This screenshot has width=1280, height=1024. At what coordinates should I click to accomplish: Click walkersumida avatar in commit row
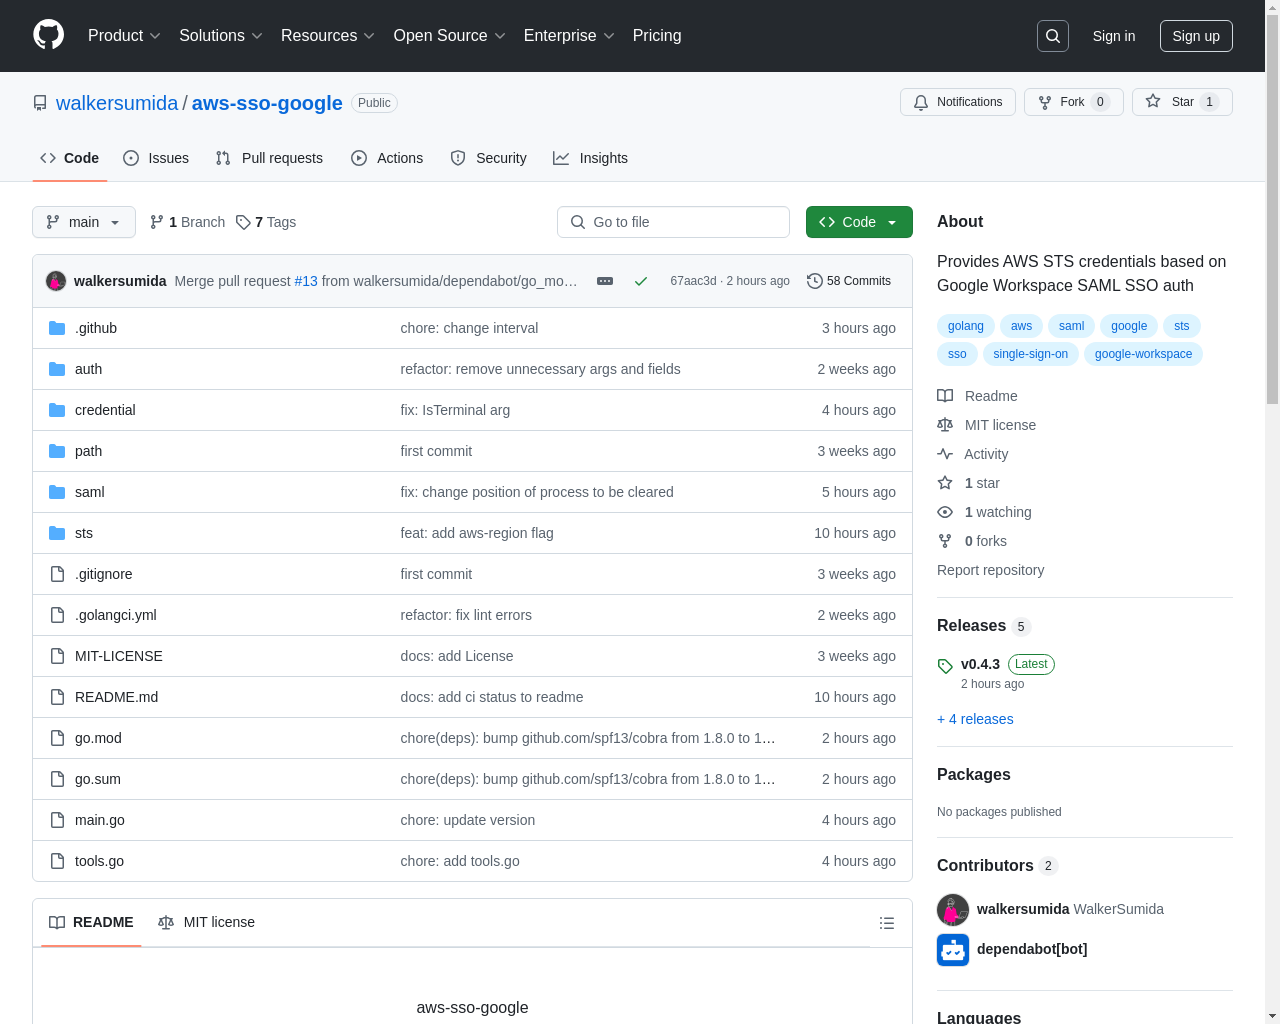point(56,281)
